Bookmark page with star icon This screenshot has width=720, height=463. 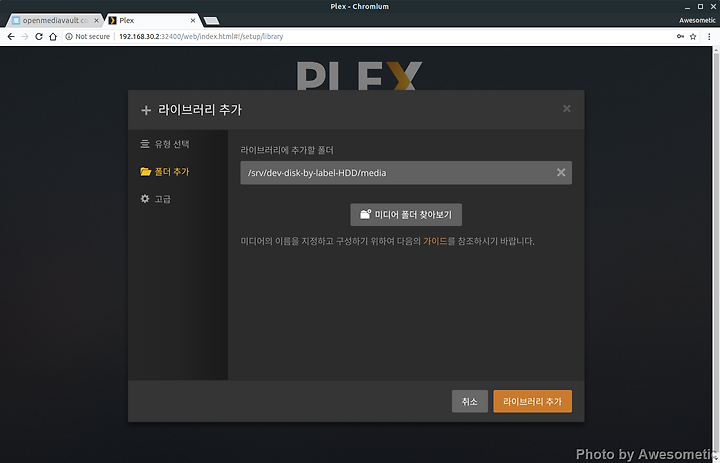pos(693,36)
